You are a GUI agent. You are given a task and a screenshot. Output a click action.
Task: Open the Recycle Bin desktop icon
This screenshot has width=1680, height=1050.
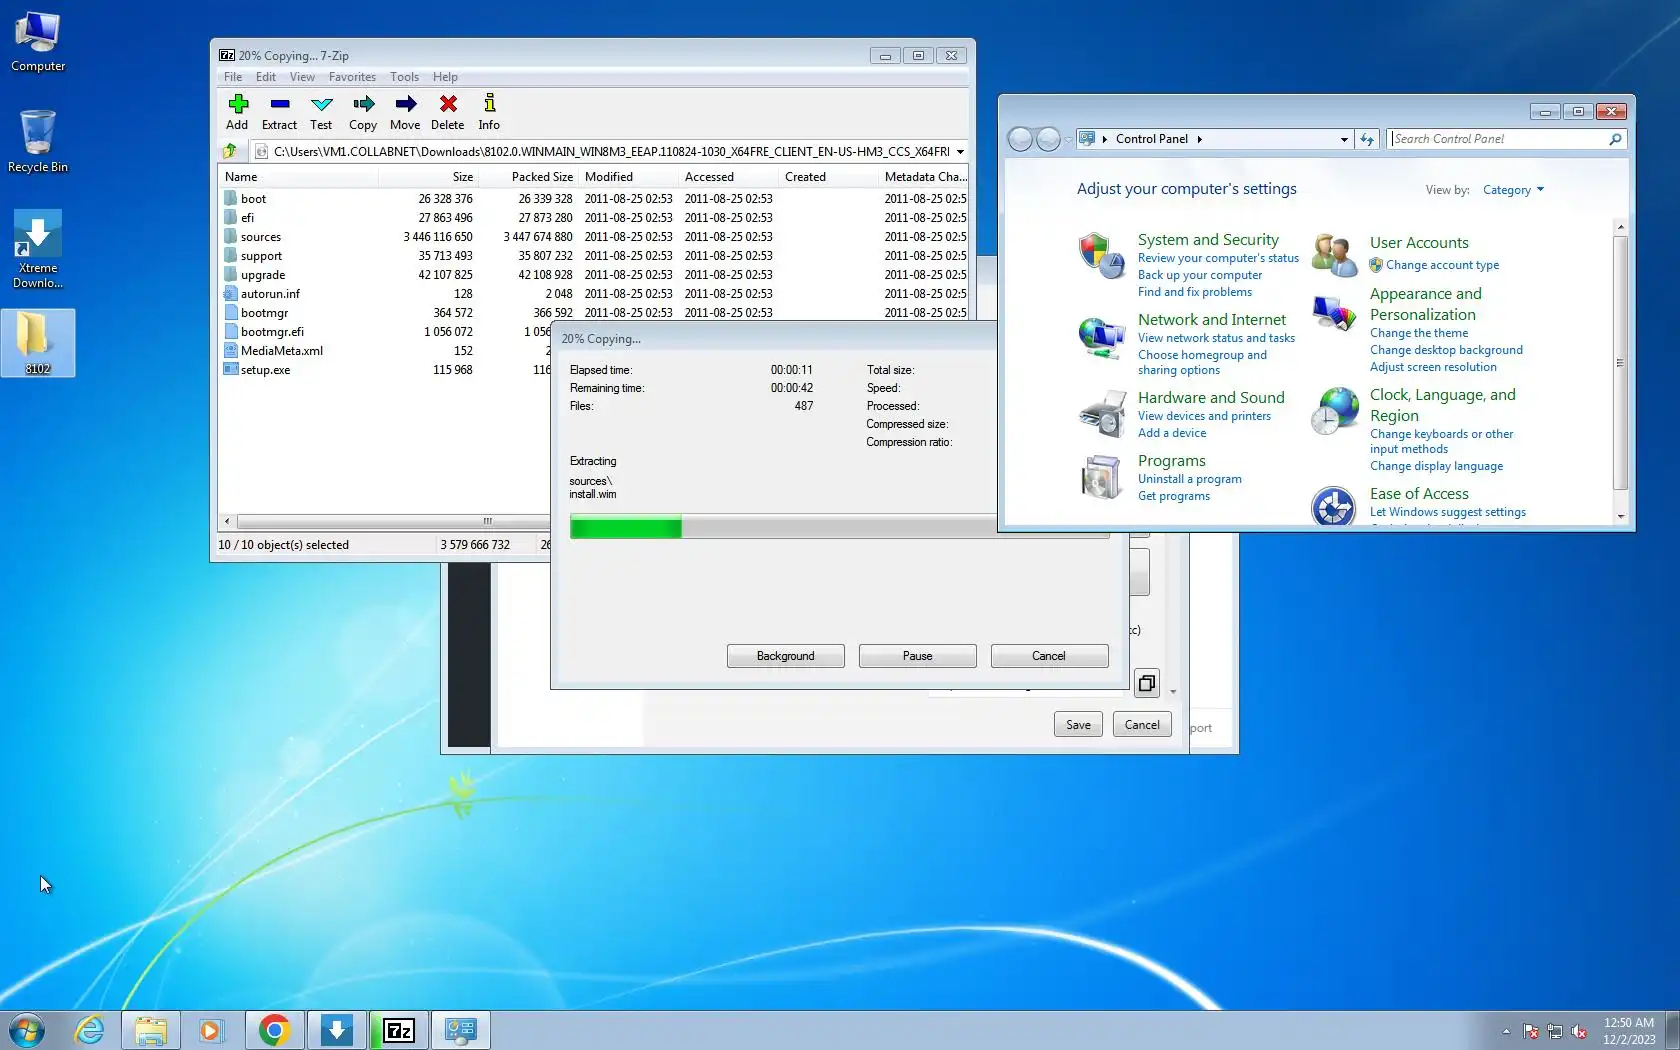38,141
